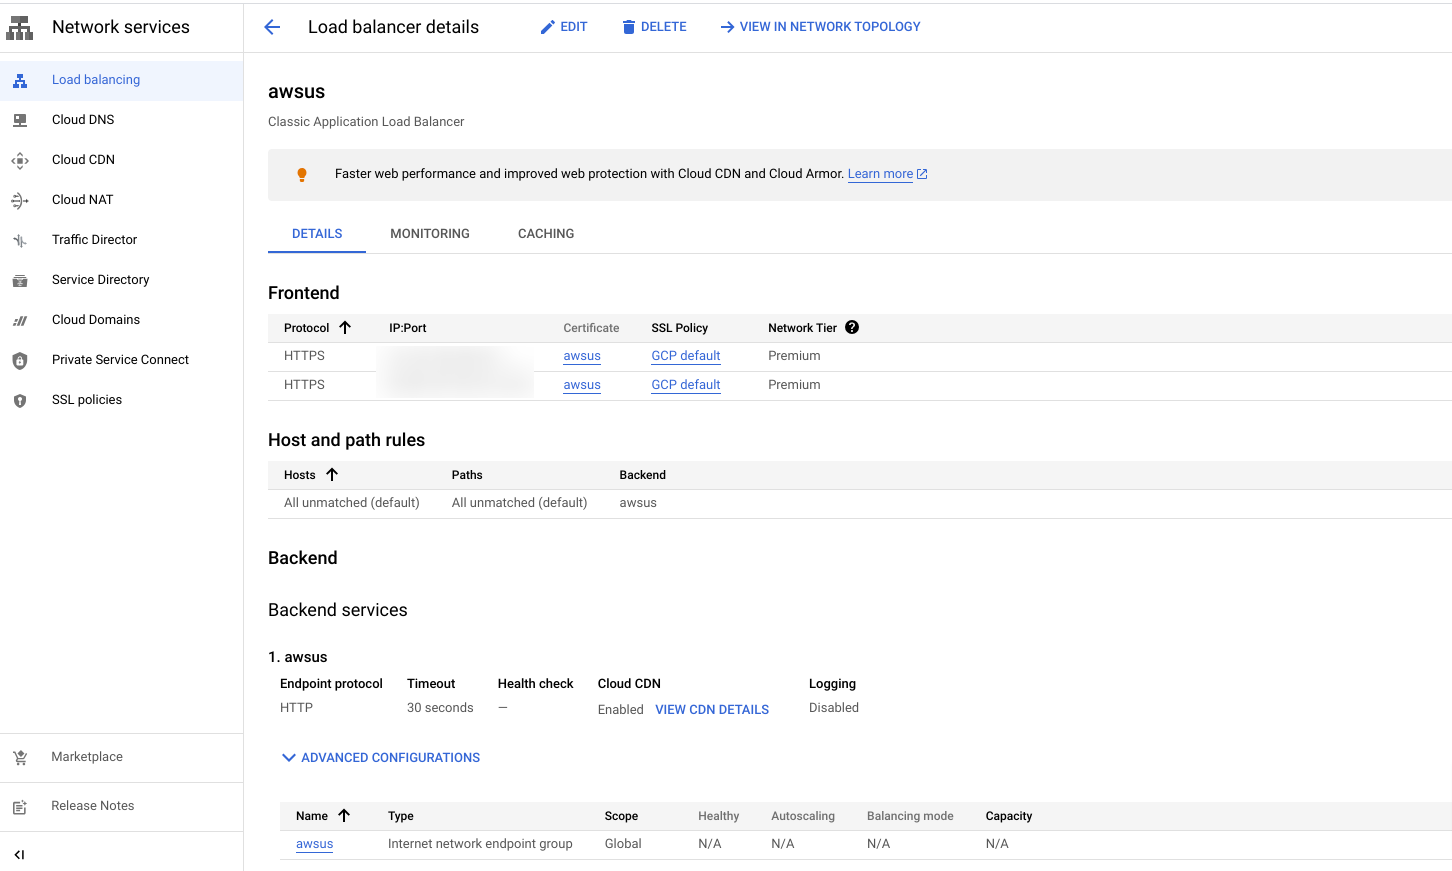Go back using the arrow icon
The image size is (1452, 871).
[272, 27]
